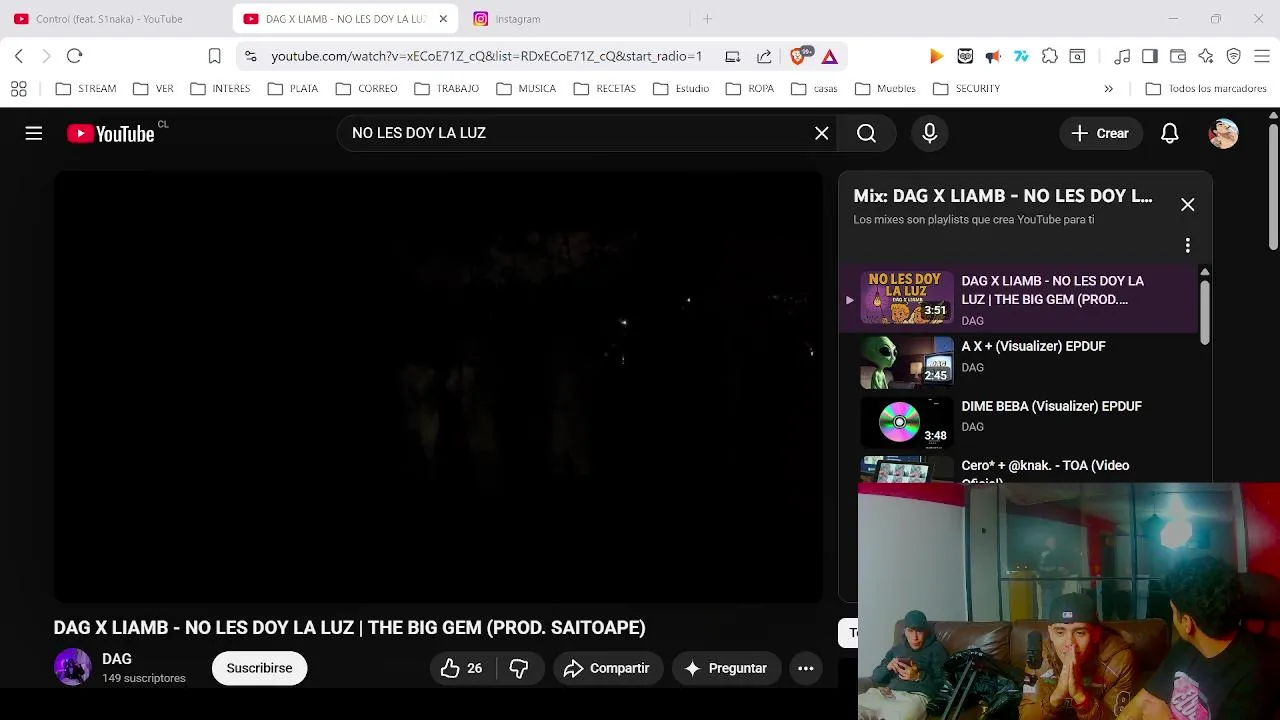Viewport: 1280px width, 720px height.
Task: Share the page from the address bar
Action: (765, 56)
